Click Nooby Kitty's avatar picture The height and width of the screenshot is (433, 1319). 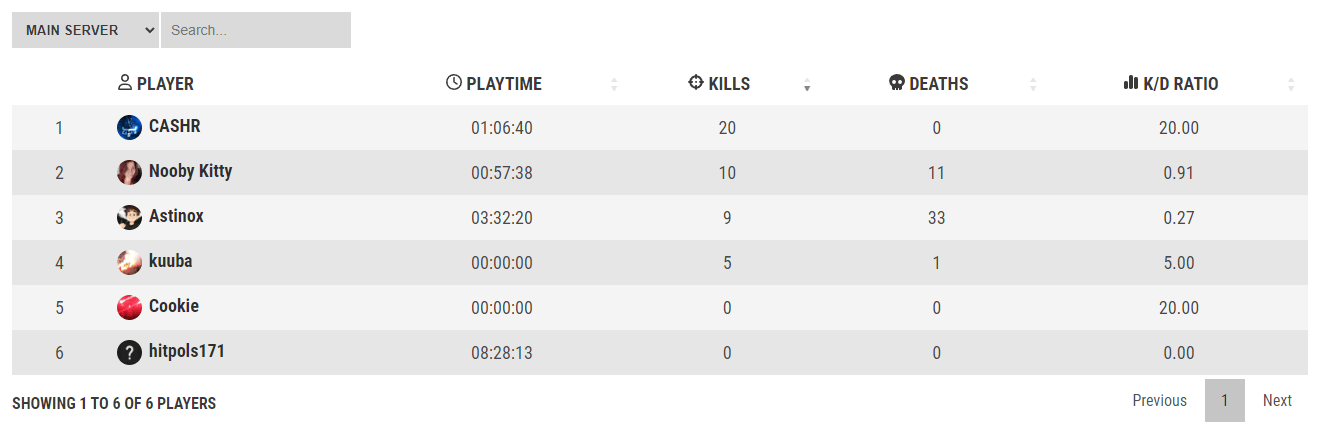tap(129, 172)
